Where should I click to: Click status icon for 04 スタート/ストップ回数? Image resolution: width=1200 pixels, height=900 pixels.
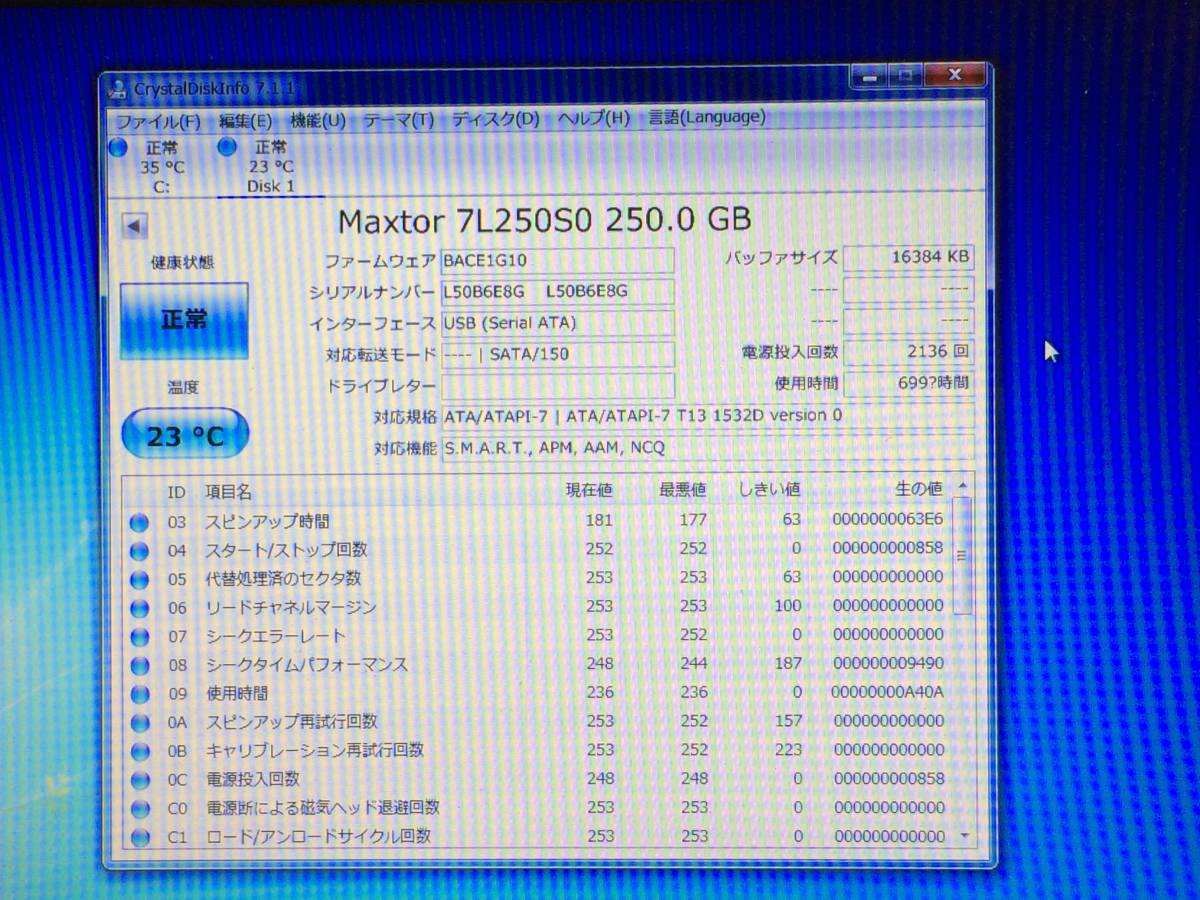[x=139, y=551]
